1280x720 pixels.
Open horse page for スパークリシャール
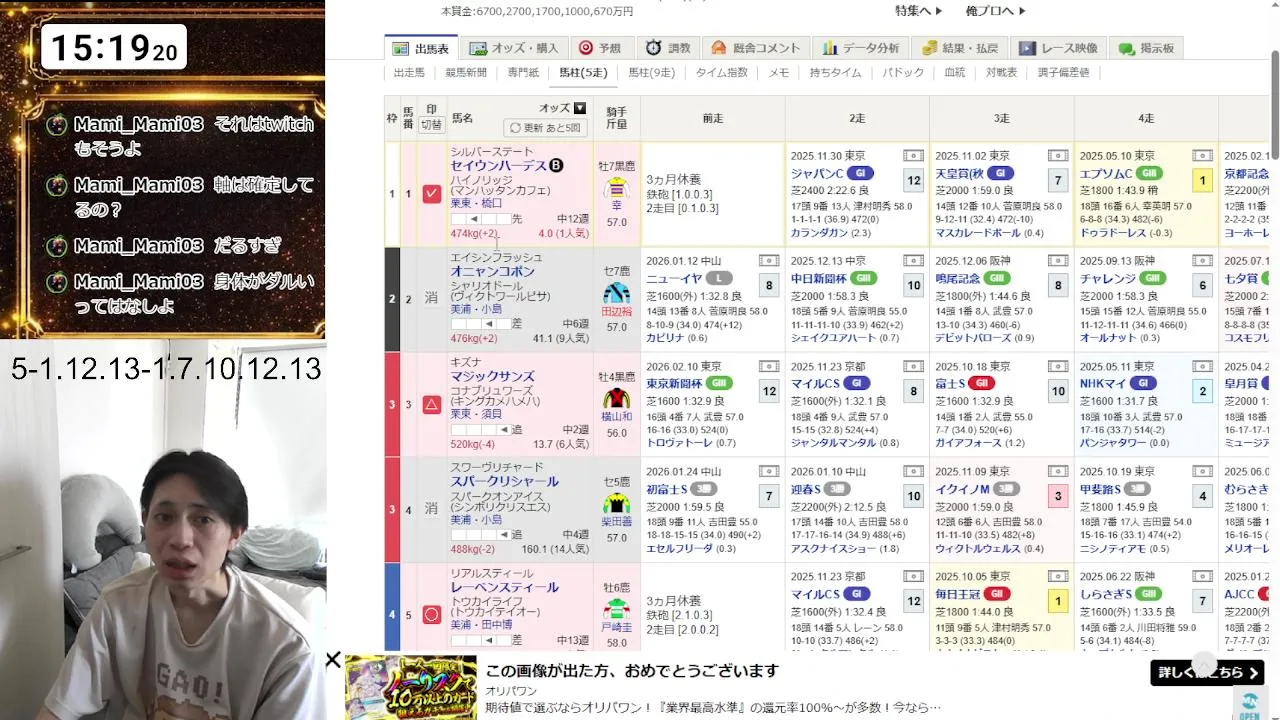click(x=504, y=482)
